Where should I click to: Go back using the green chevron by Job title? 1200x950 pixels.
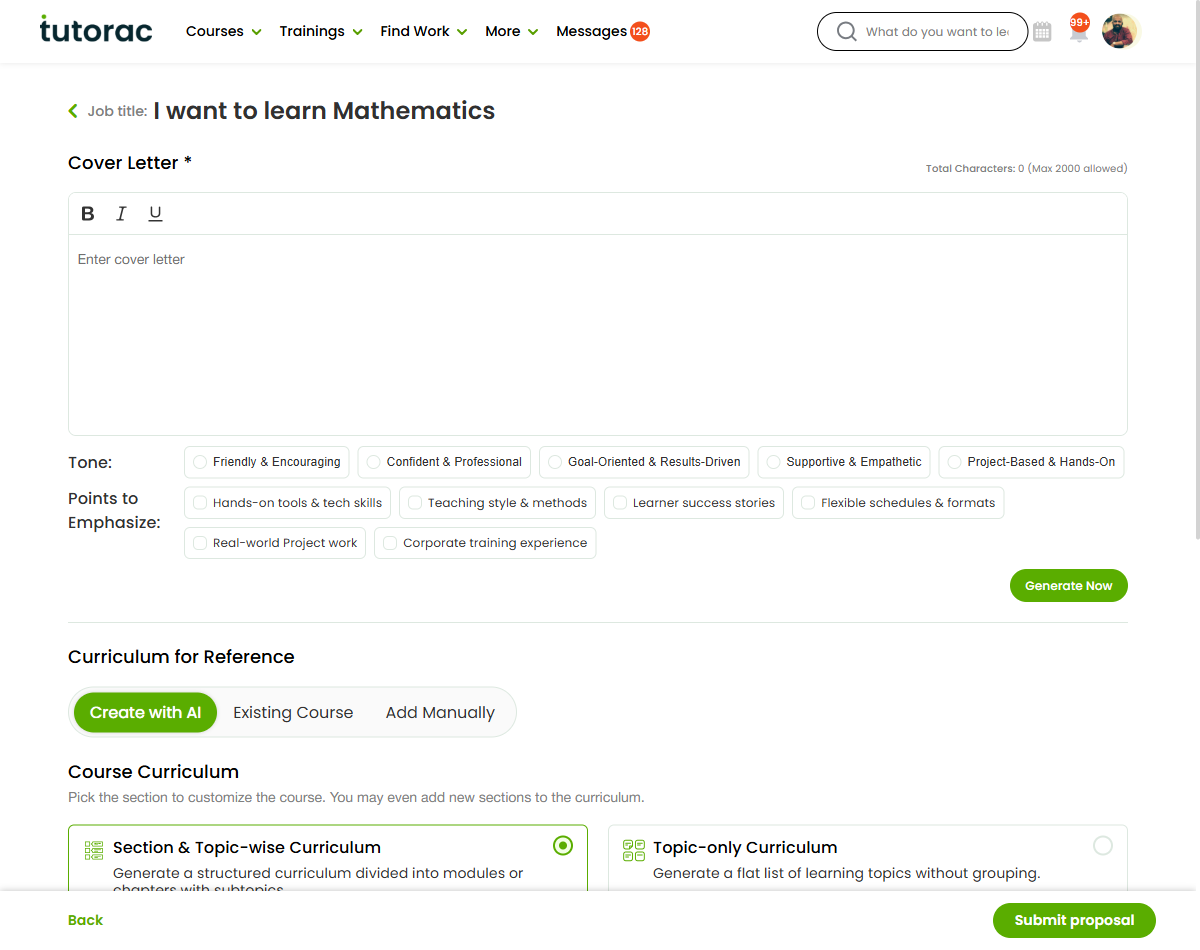pyautogui.click(x=73, y=111)
